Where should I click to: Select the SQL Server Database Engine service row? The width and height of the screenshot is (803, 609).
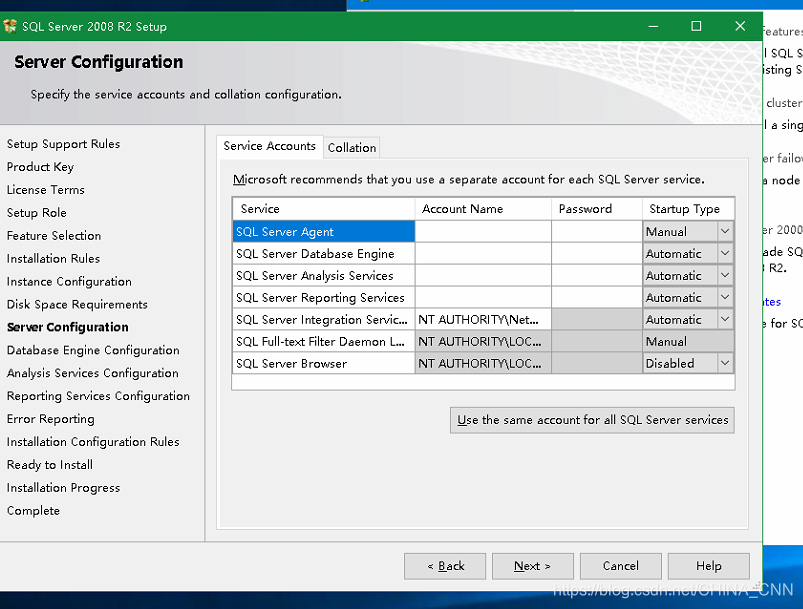coord(324,254)
